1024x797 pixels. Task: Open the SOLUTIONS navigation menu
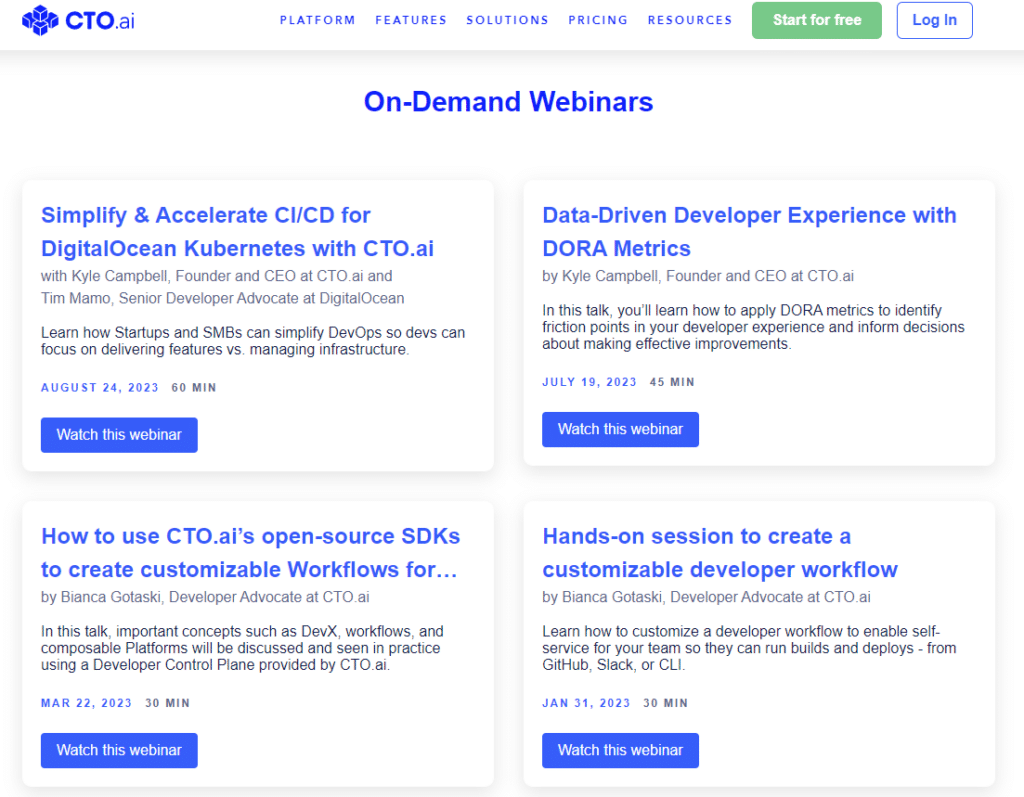(507, 20)
